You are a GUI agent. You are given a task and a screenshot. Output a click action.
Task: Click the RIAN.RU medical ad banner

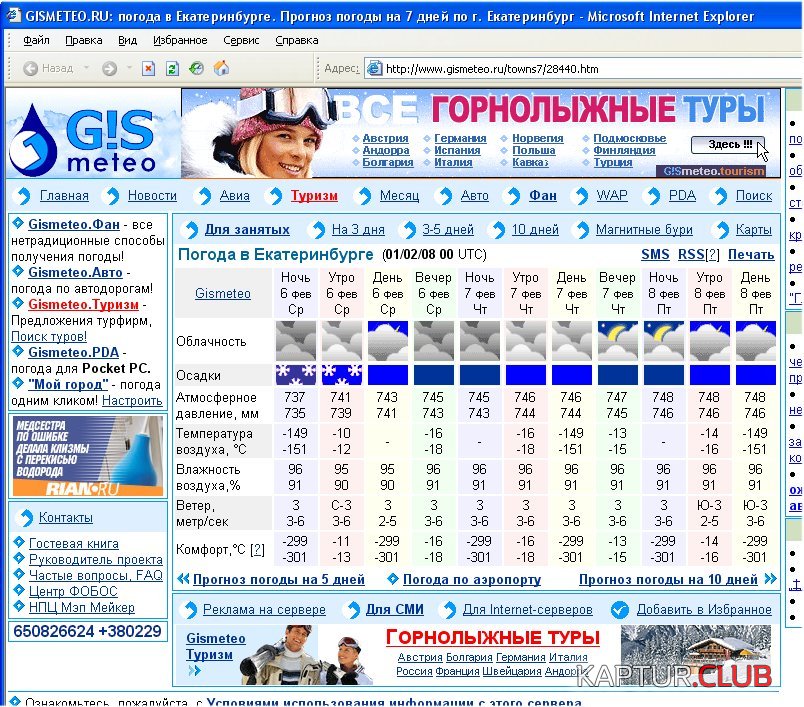click(x=88, y=456)
